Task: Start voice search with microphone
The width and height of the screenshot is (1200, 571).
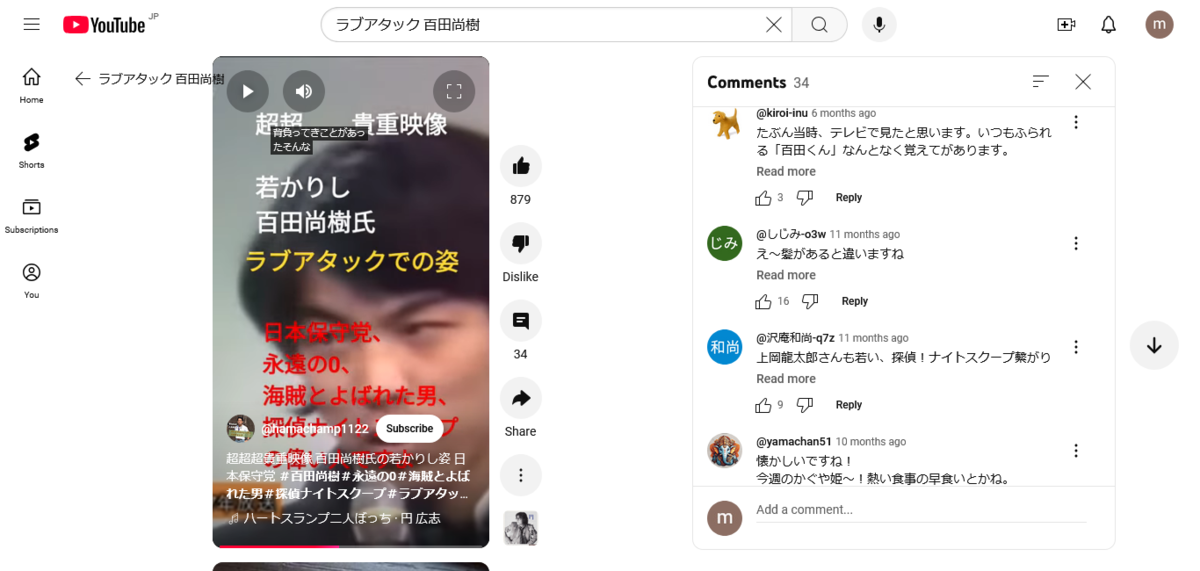Action: 879,25
